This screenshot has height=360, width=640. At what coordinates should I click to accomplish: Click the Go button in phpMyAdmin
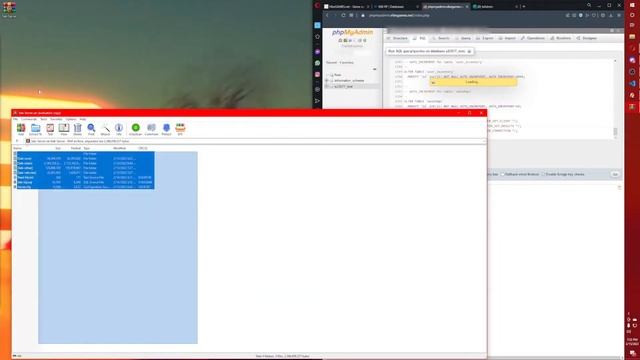[x=615, y=174]
